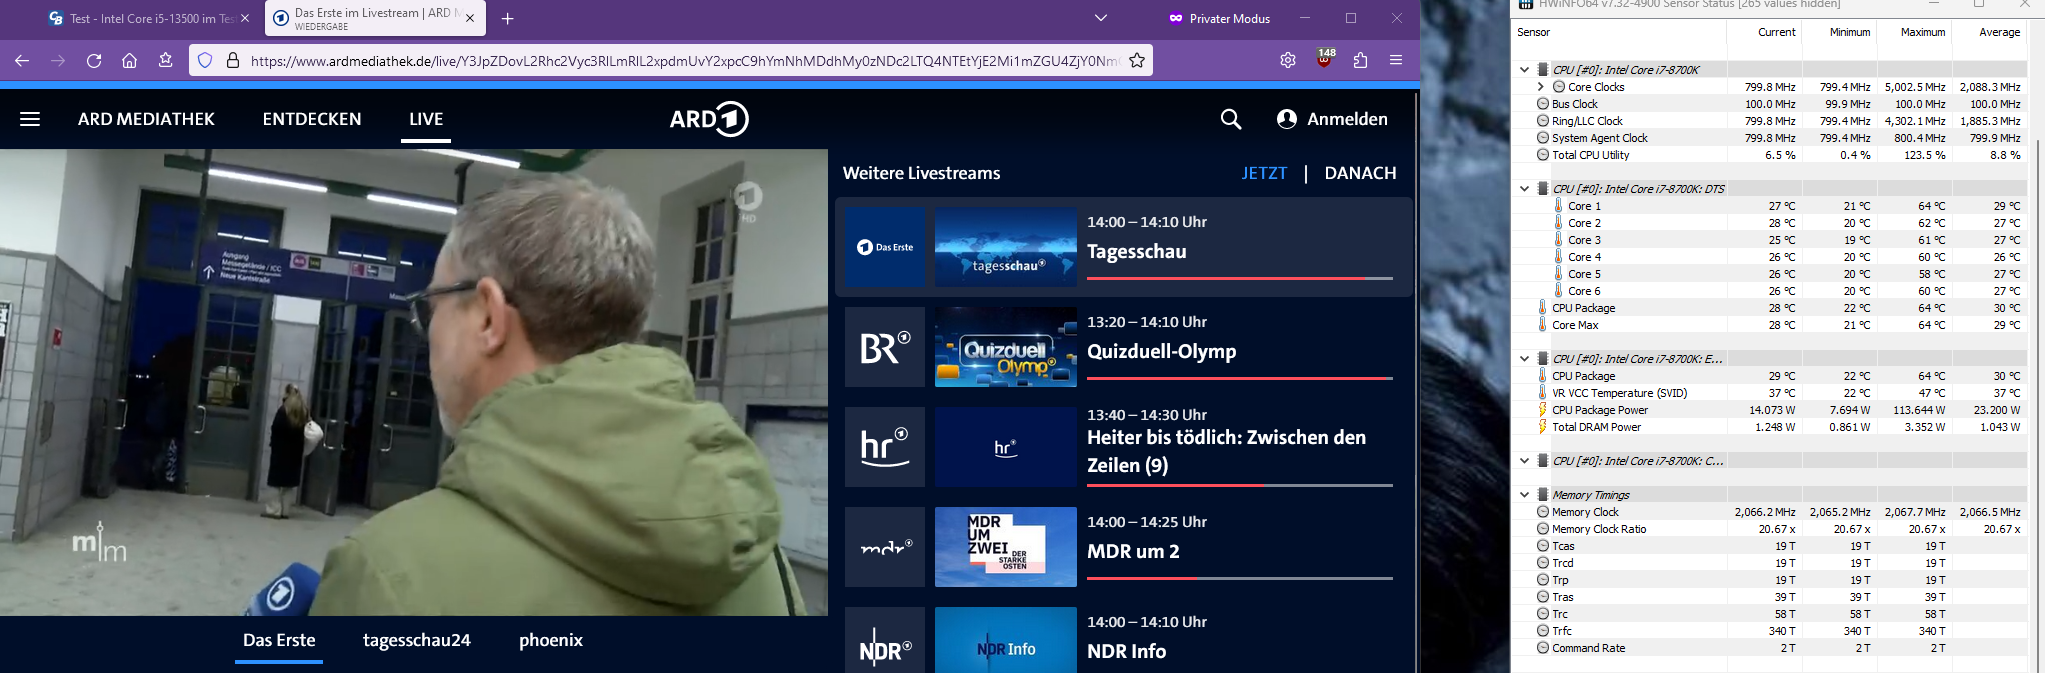
Task: Select the Total CPU Utility row in HWiNFO
Action: click(1770, 155)
